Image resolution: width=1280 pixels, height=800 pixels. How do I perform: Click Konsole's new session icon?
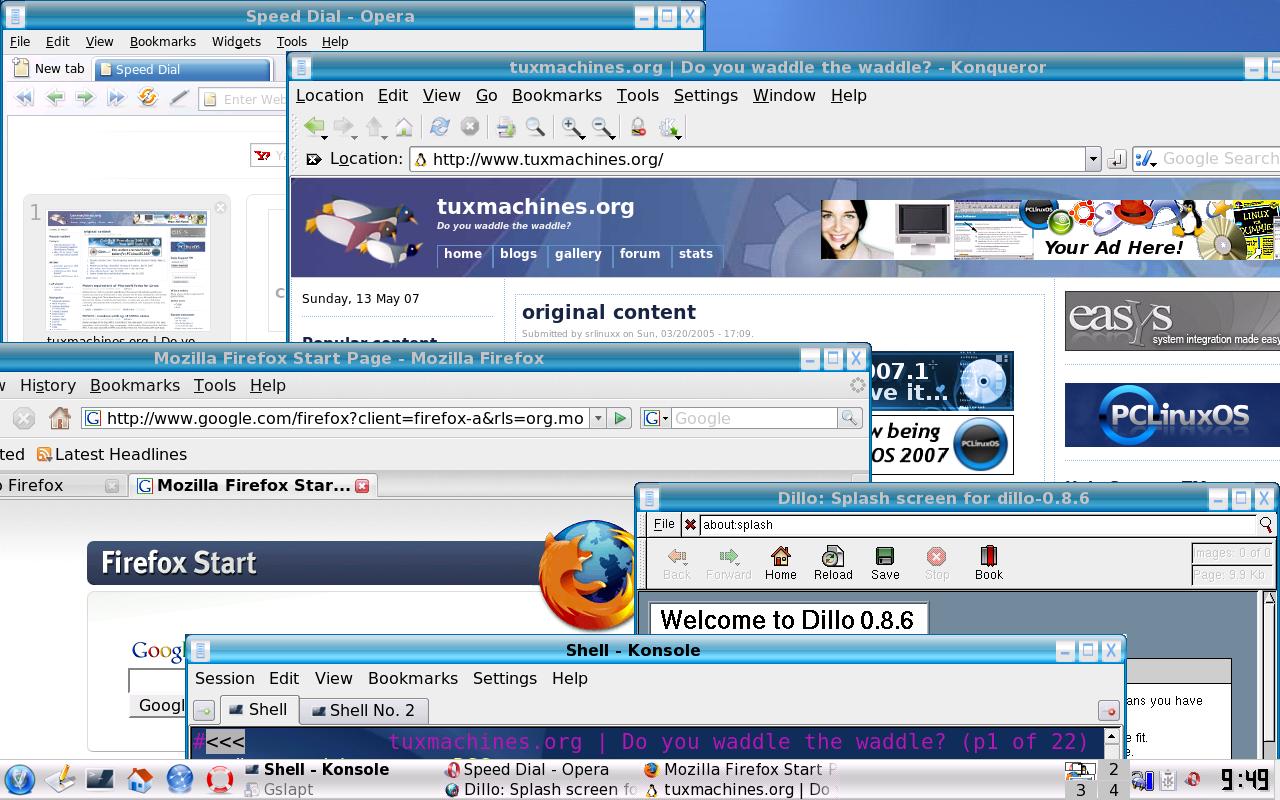(x=204, y=711)
